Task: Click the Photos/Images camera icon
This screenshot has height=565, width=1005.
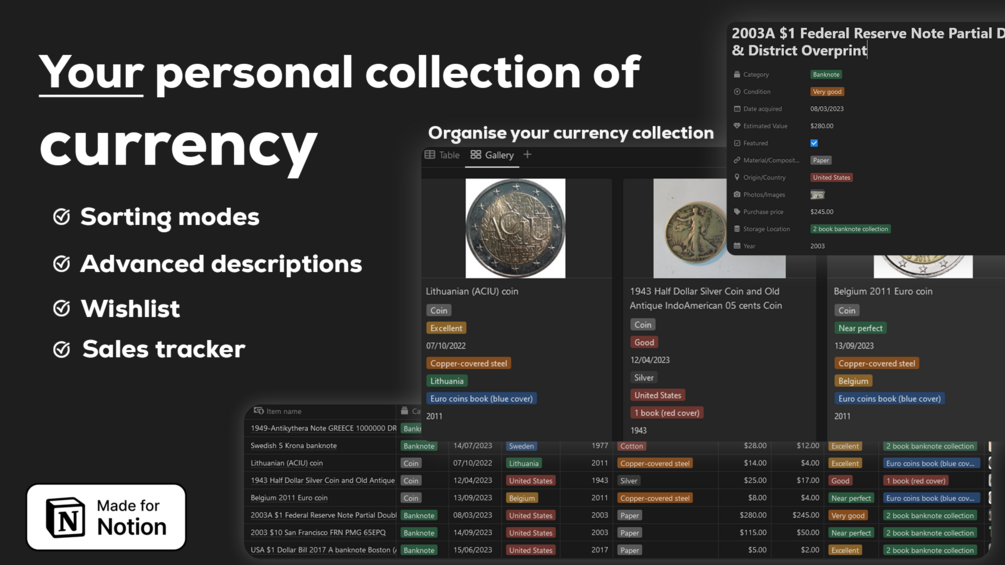Action: (736, 194)
